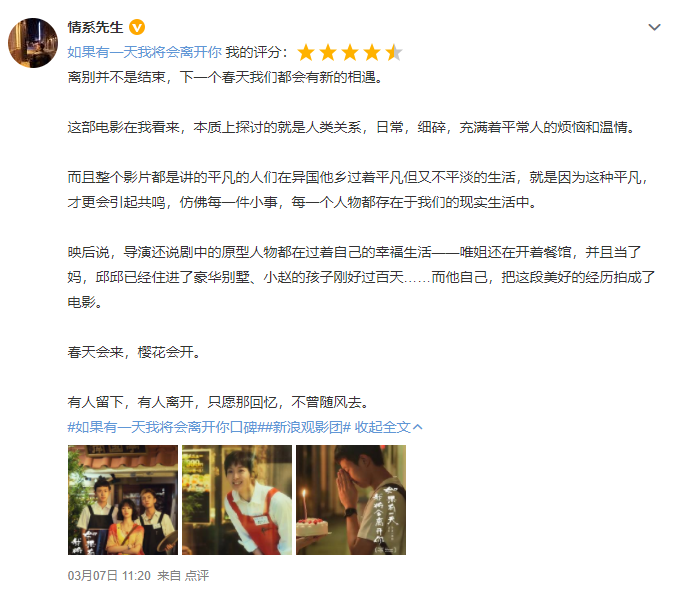Click the upward chevron beside 收起全文
Image resolution: width=674 pixels, height=598 pixels.
click(x=417, y=427)
